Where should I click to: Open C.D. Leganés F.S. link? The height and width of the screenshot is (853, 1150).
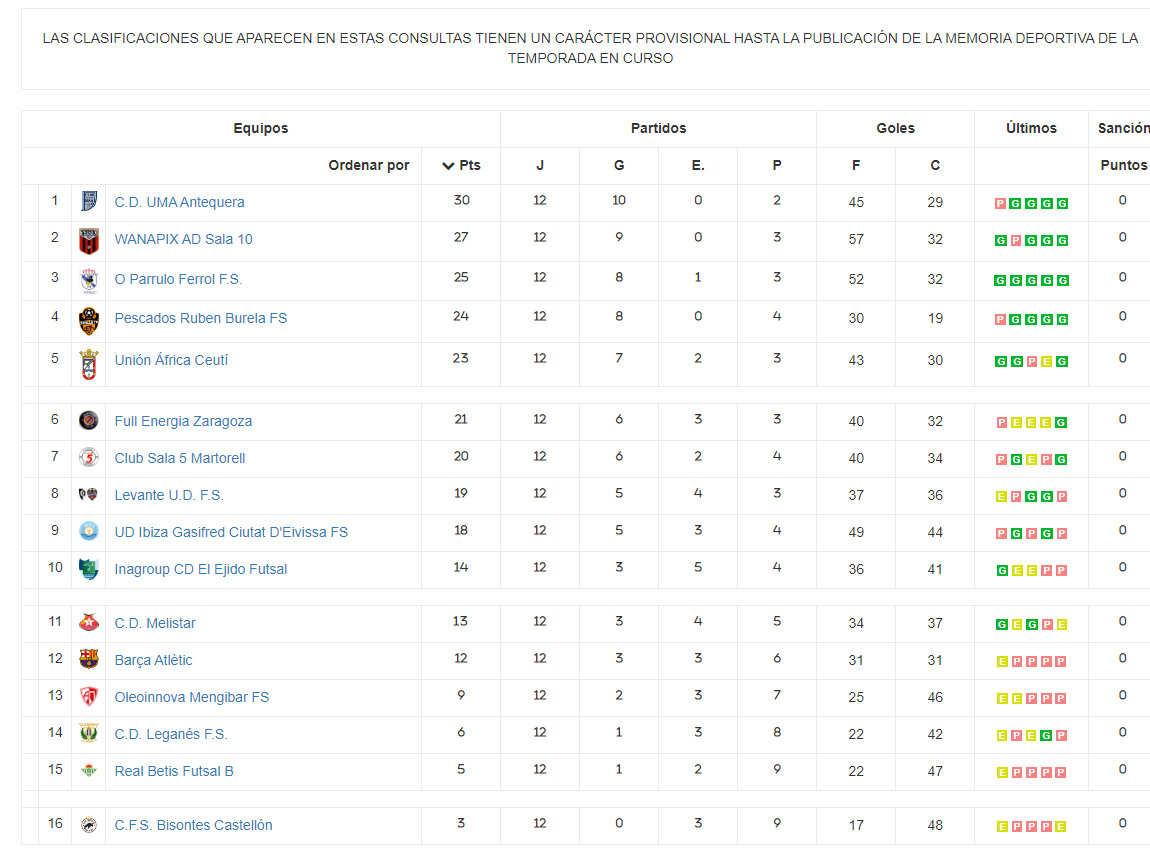tap(171, 734)
